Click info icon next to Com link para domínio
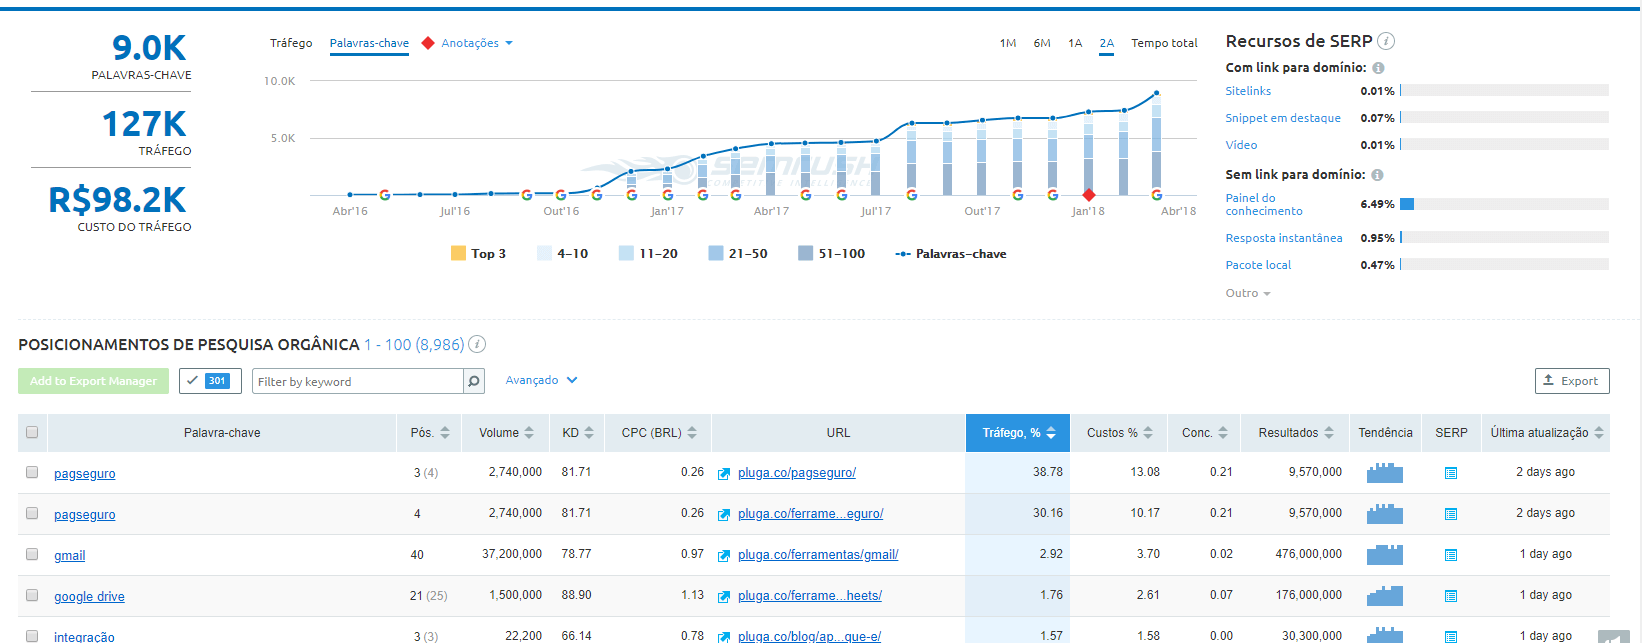The image size is (1642, 643). click(x=1378, y=68)
